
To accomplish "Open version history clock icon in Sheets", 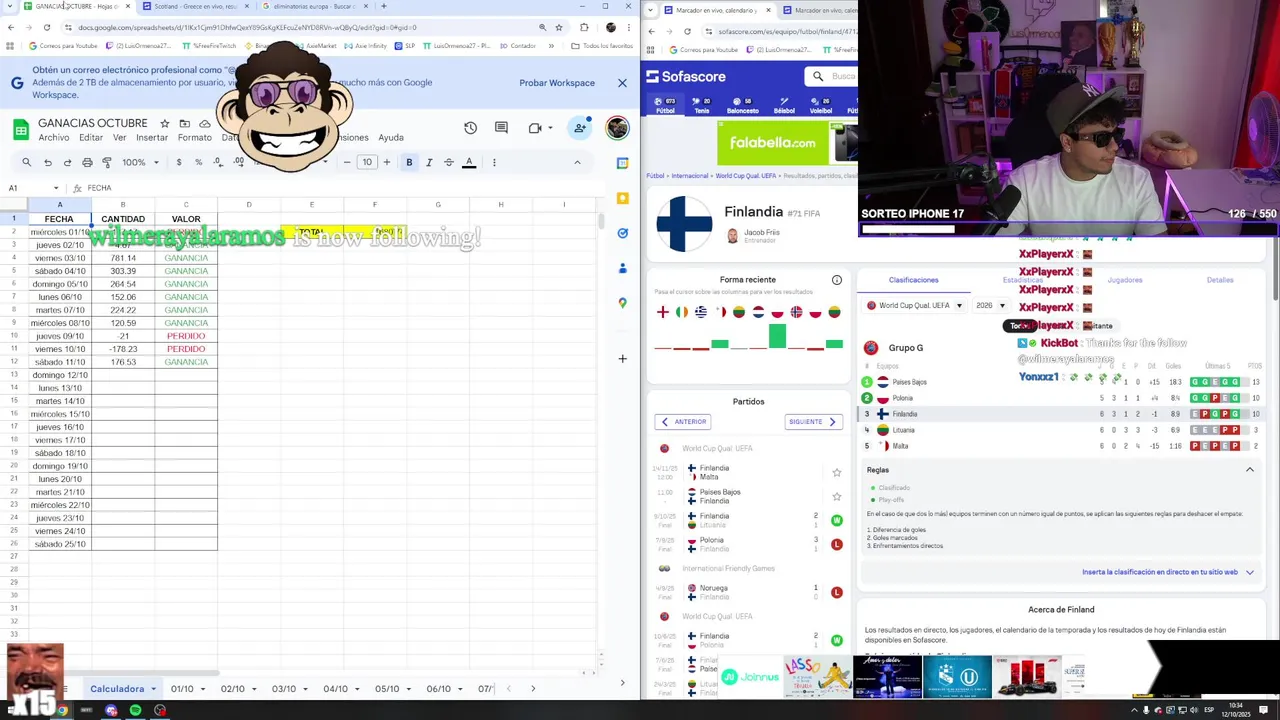I will click(470, 128).
